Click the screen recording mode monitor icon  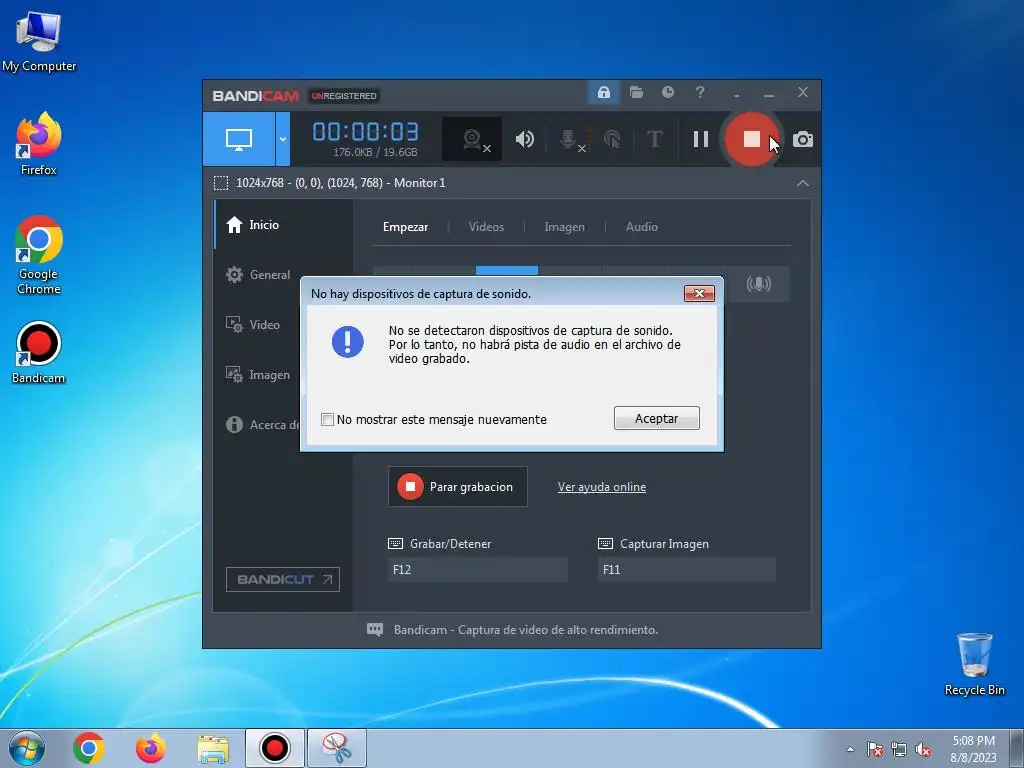(x=238, y=139)
